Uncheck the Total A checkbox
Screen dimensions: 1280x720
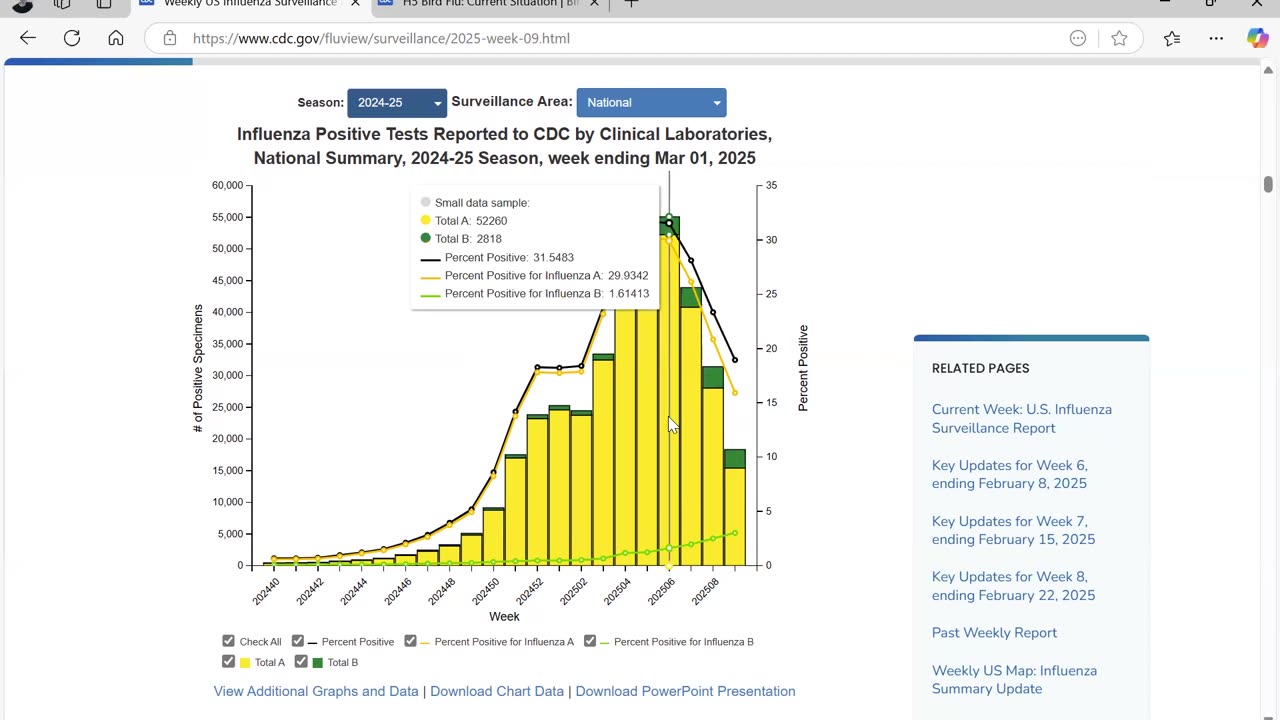point(229,662)
